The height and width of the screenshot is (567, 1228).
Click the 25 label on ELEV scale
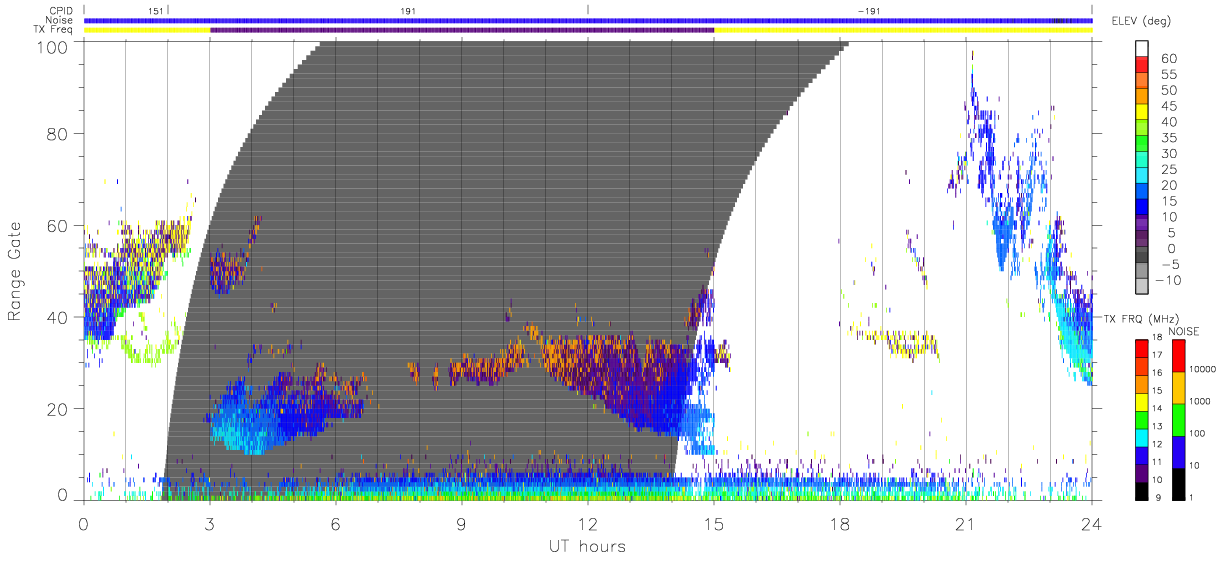tap(1168, 169)
